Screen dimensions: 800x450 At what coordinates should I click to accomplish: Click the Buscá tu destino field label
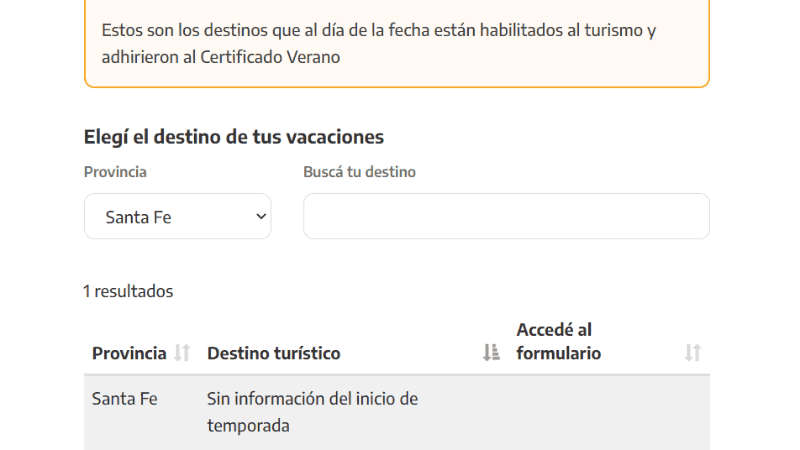pyautogui.click(x=359, y=172)
